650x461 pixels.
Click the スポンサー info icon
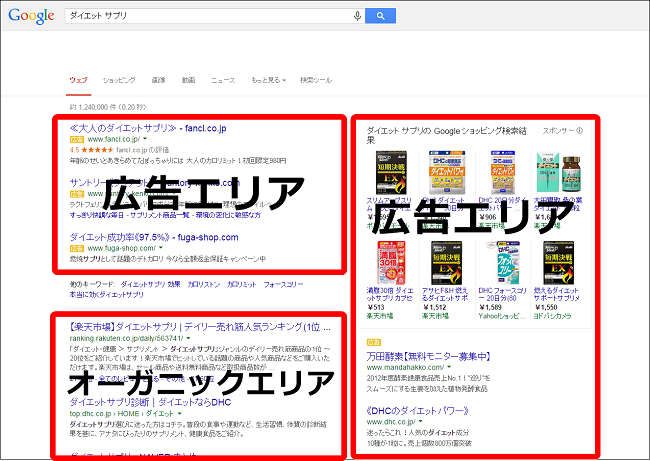coord(580,131)
